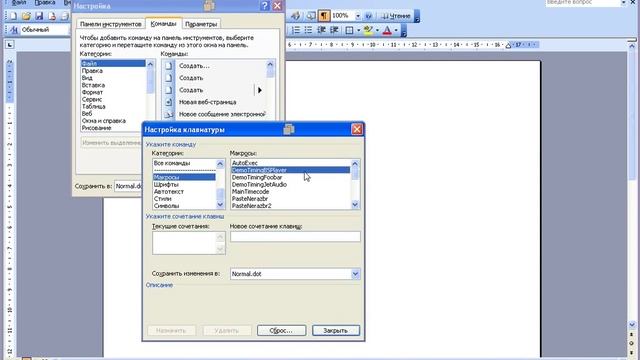Select the DemoTimingBSPlayer macro
The image size is (640, 360).
[x=290, y=170]
